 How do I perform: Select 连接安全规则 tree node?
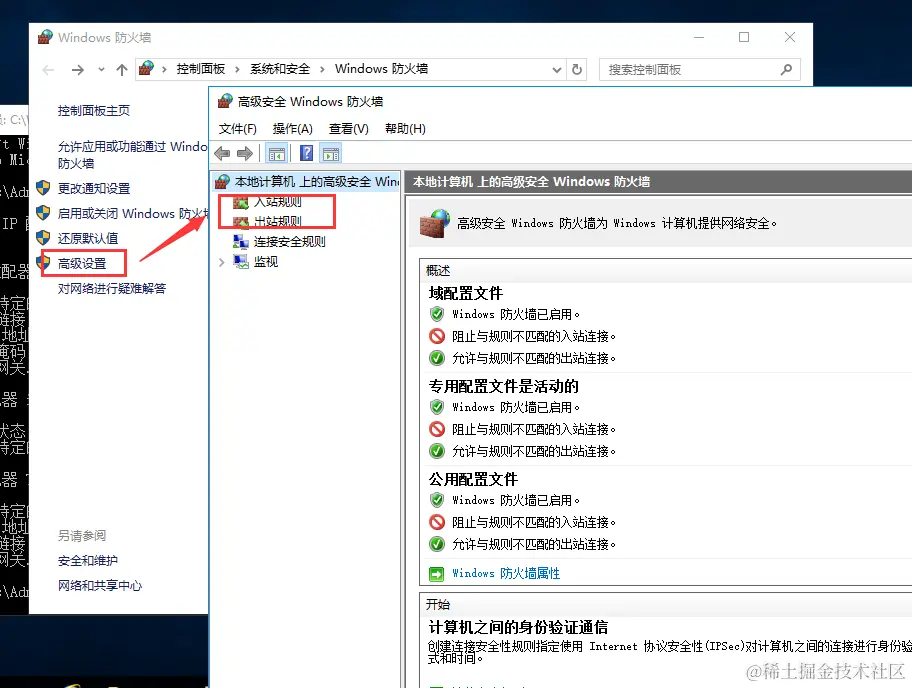[x=290, y=241]
